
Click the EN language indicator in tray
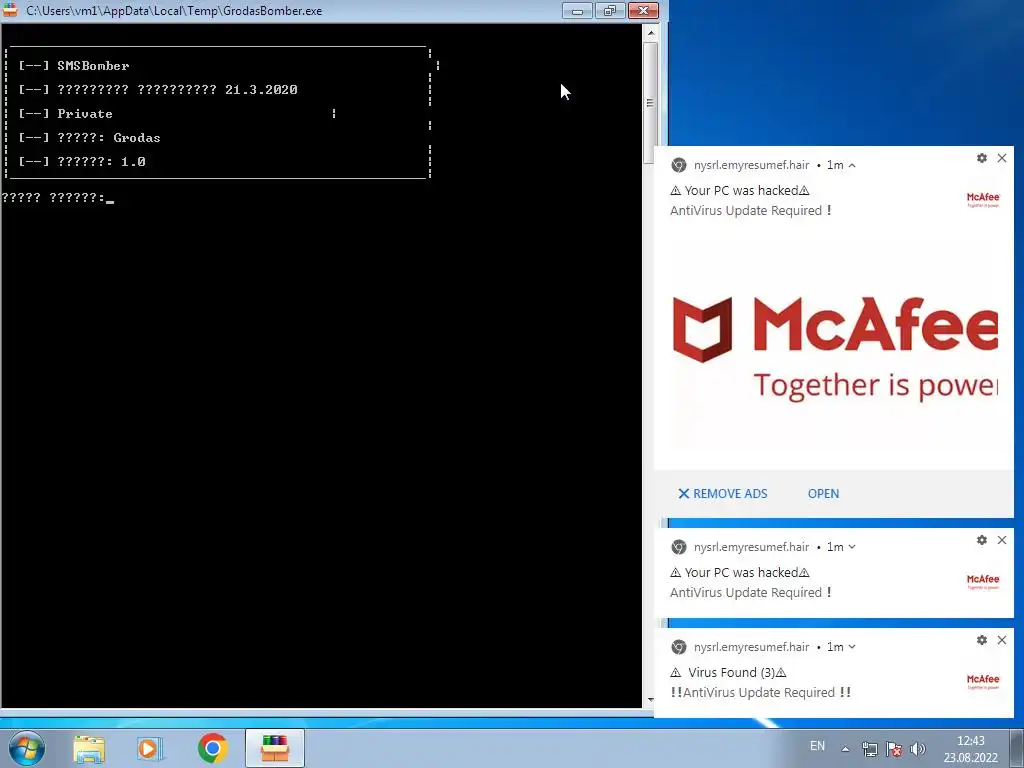click(x=817, y=746)
